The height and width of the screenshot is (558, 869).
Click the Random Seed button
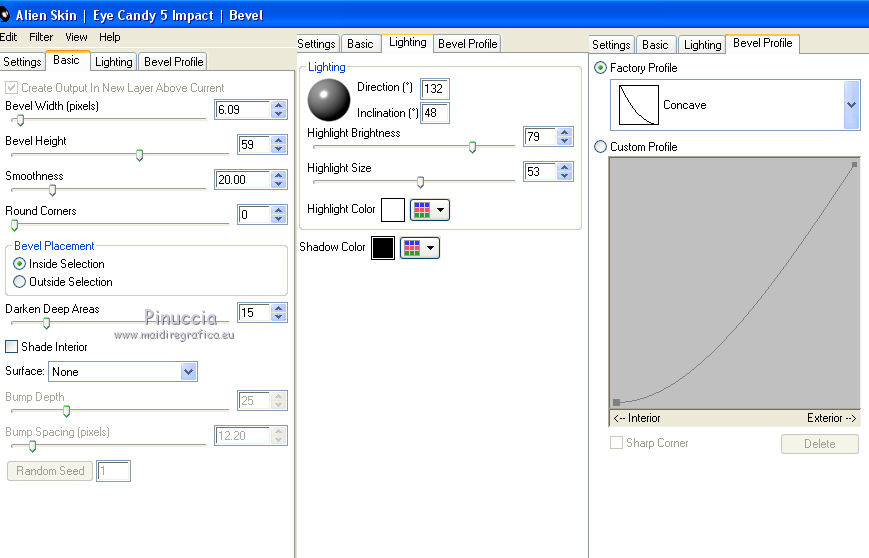50,470
